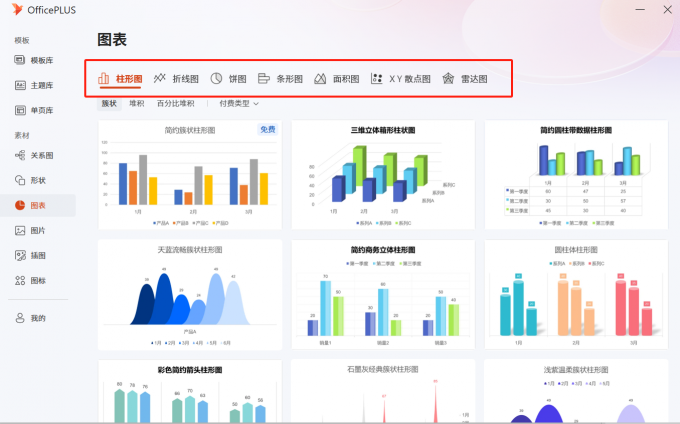Switch to the 饼图 chart tab
This screenshot has height=424, width=680.
click(229, 79)
